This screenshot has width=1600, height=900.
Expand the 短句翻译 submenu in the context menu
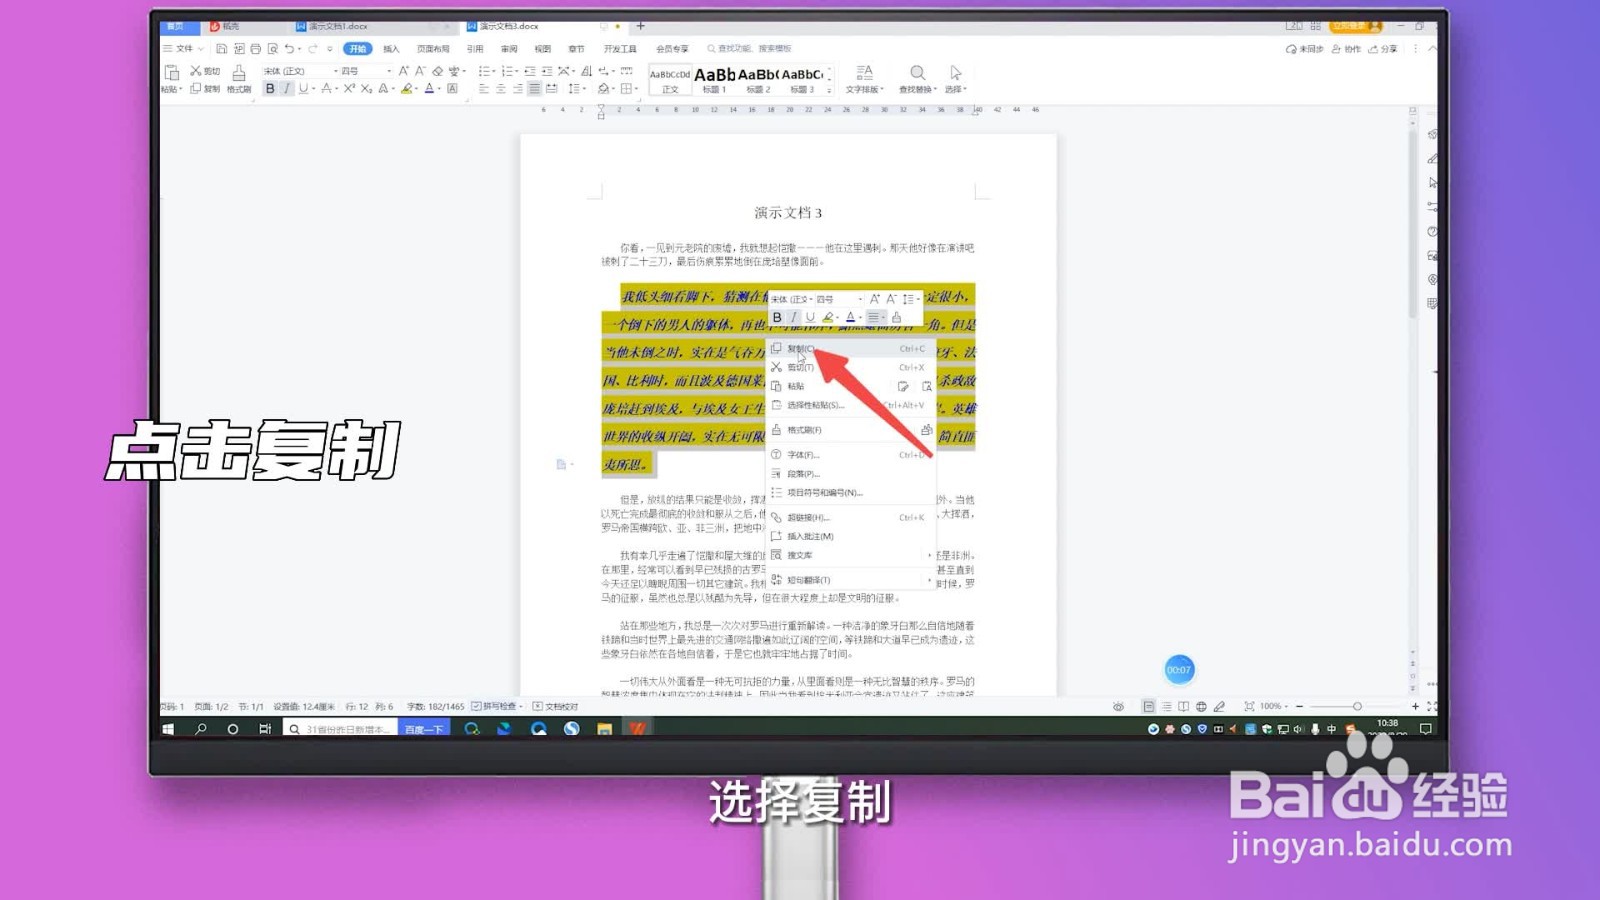[850, 580]
